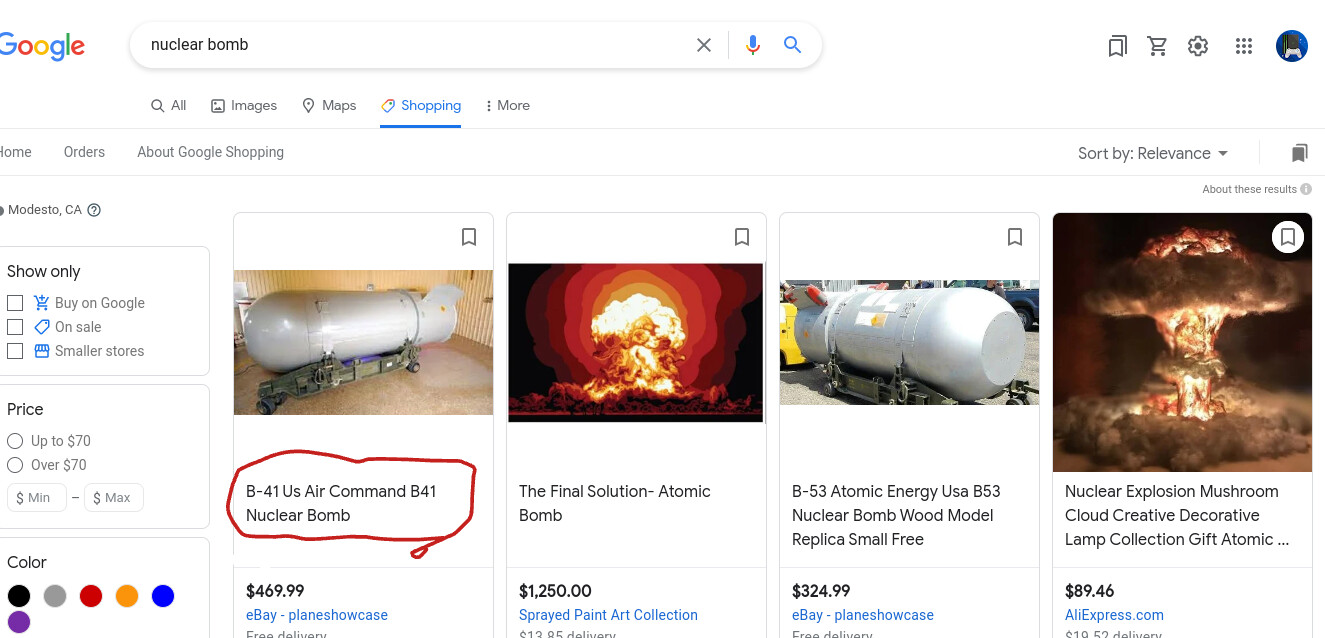1325x638 pixels.
Task: Go to the Orders page
Action: [84, 152]
